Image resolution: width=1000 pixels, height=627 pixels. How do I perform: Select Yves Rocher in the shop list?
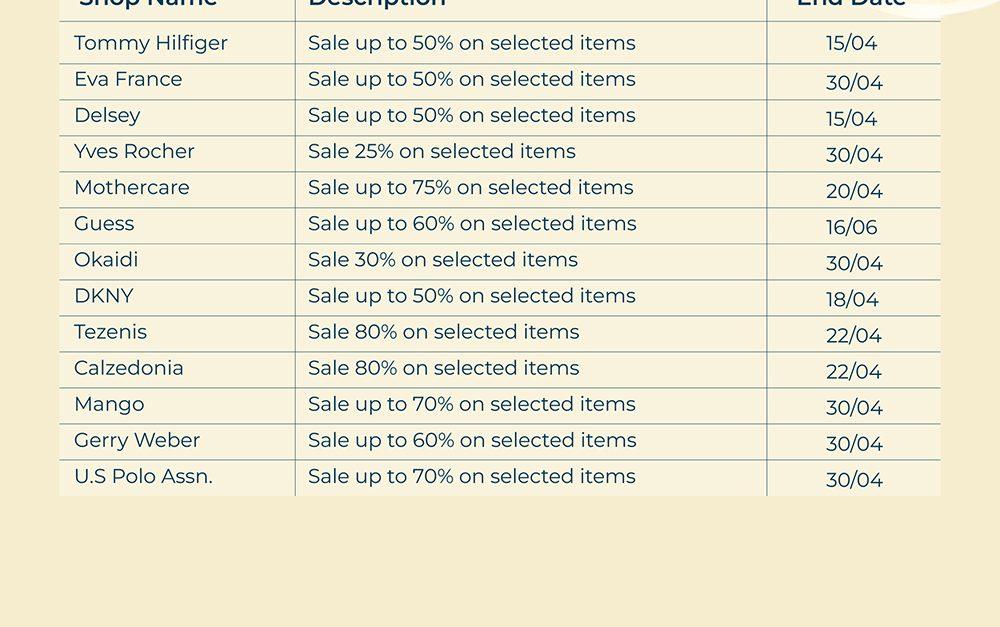134,151
